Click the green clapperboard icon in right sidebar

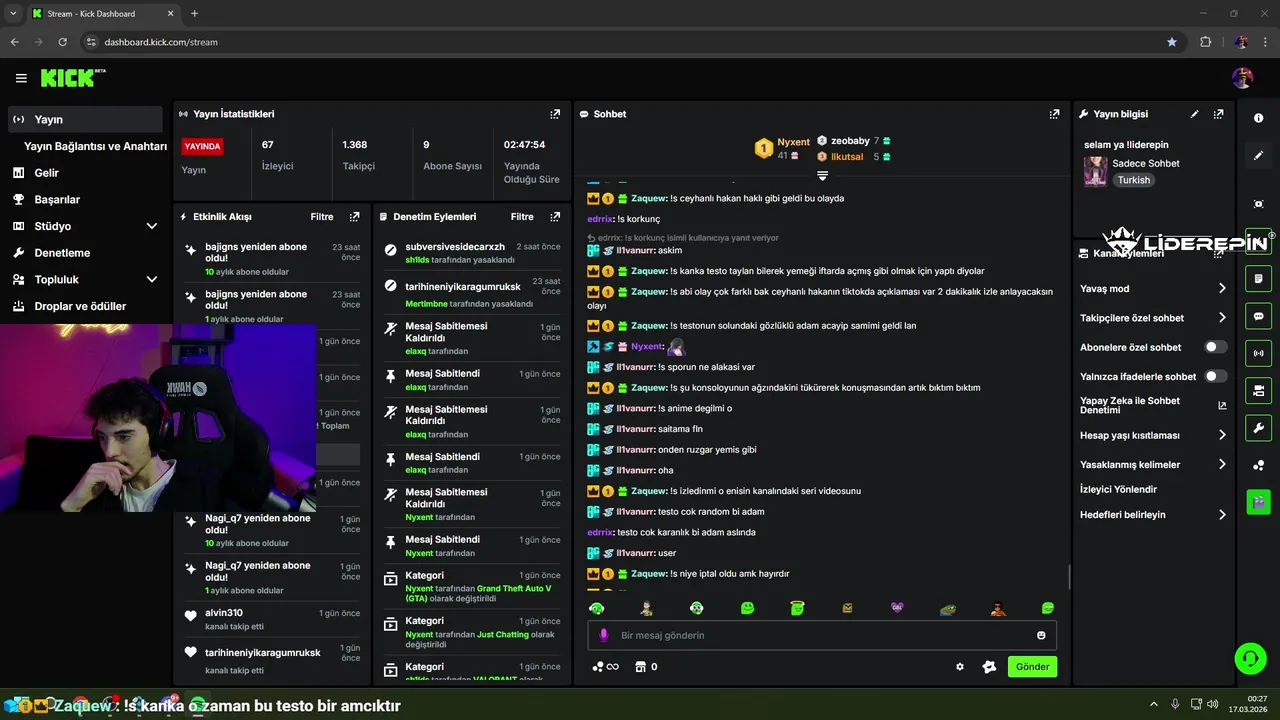(1258, 502)
